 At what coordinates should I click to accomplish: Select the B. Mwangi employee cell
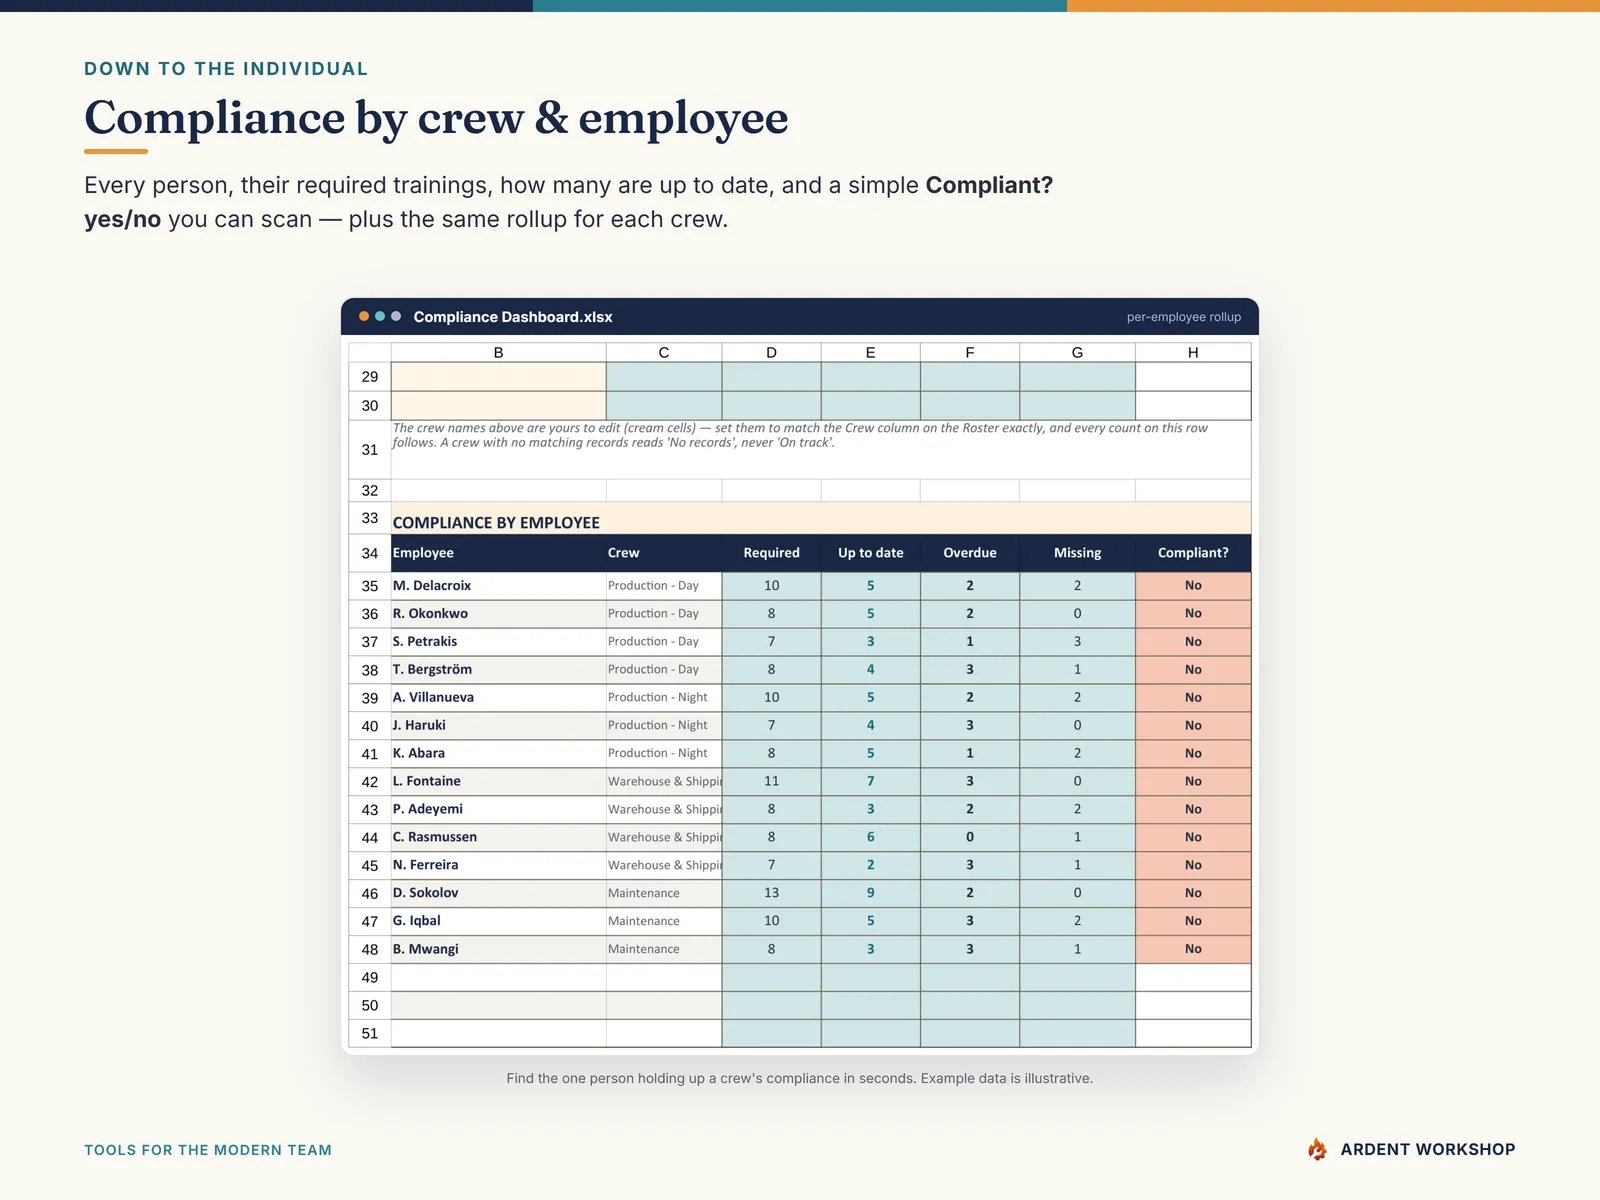(x=498, y=950)
